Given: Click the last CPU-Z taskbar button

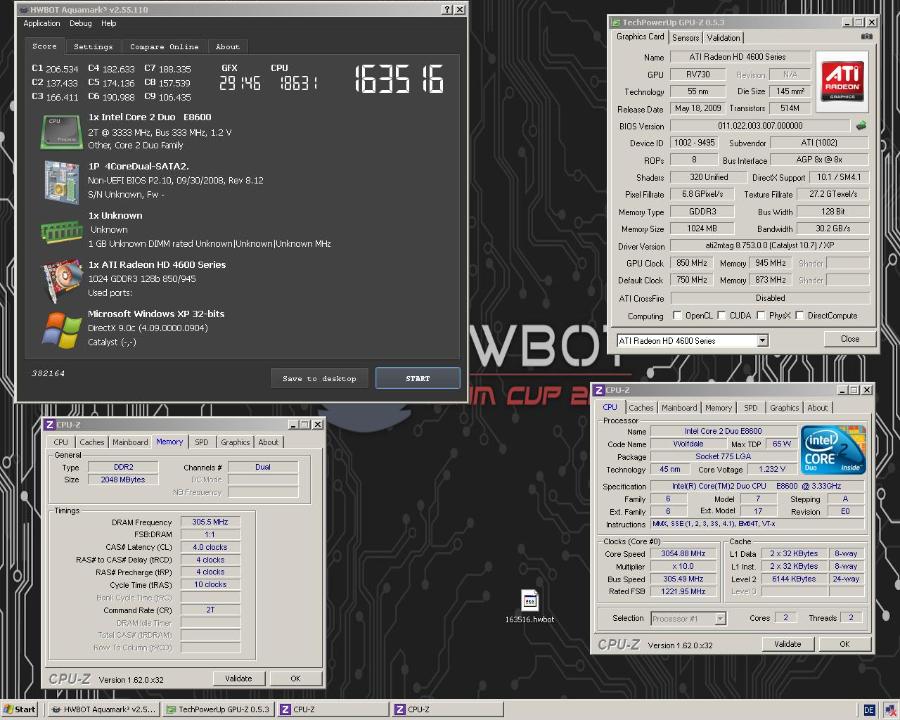Looking at the screenshot, I should click(447, 710).
